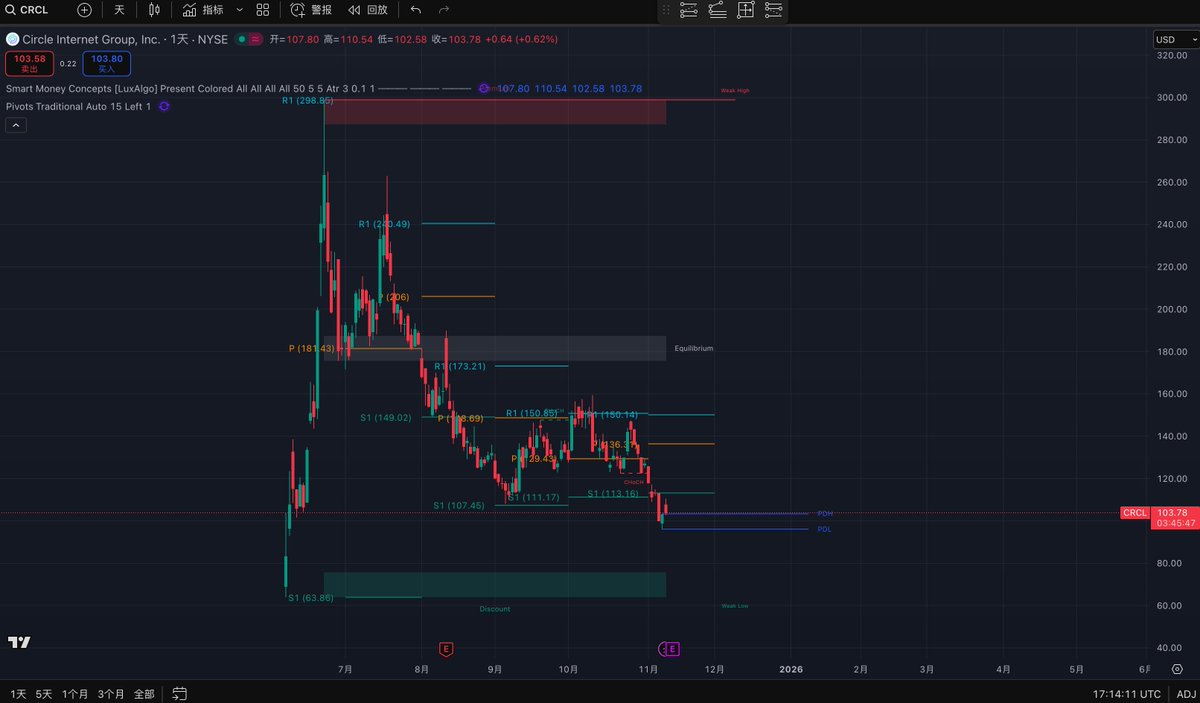Select the Smart Money Concepts indicator legend
Viewport: 1200px width, 703px height.
(x=190, y=88)
